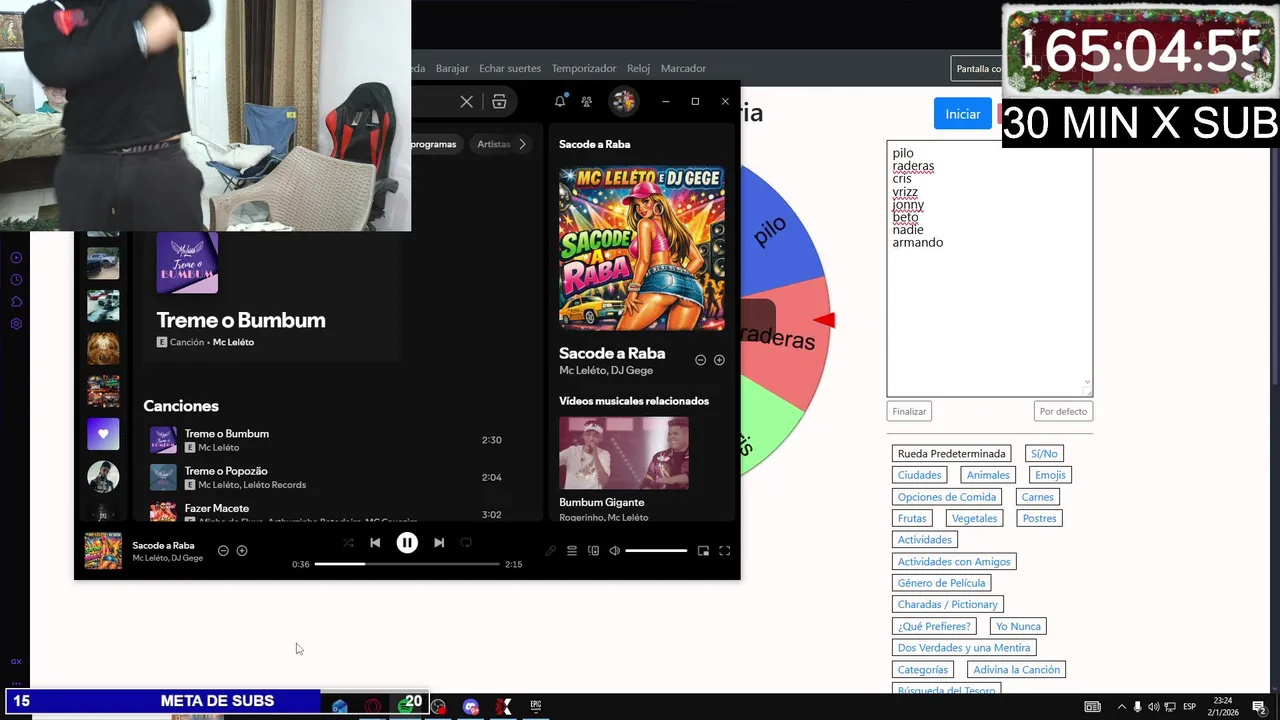Open the Barajar menu item

point(452,68)
